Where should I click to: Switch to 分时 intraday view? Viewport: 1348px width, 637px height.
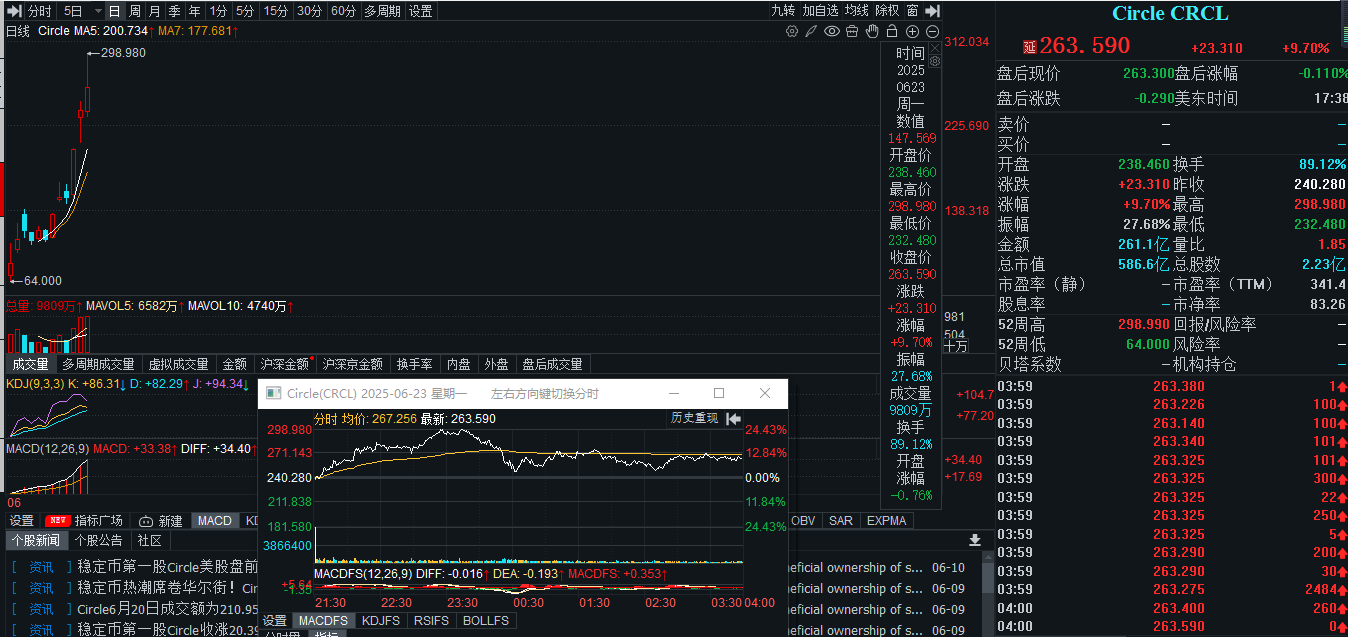pyautogui.click(x=39, y=11)
